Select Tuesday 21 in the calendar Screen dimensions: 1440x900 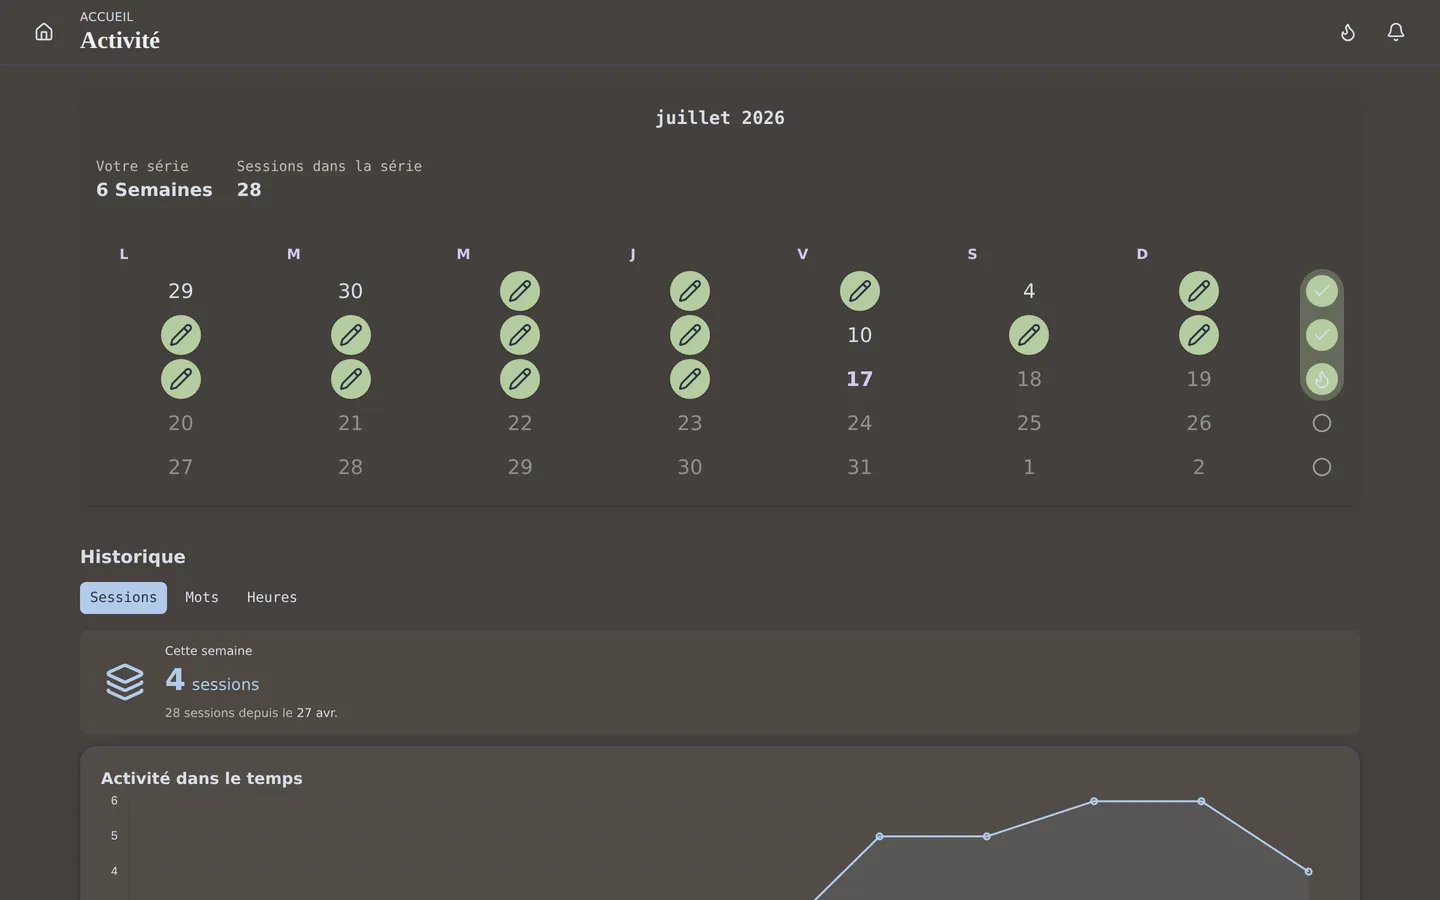tap(351, 423)
